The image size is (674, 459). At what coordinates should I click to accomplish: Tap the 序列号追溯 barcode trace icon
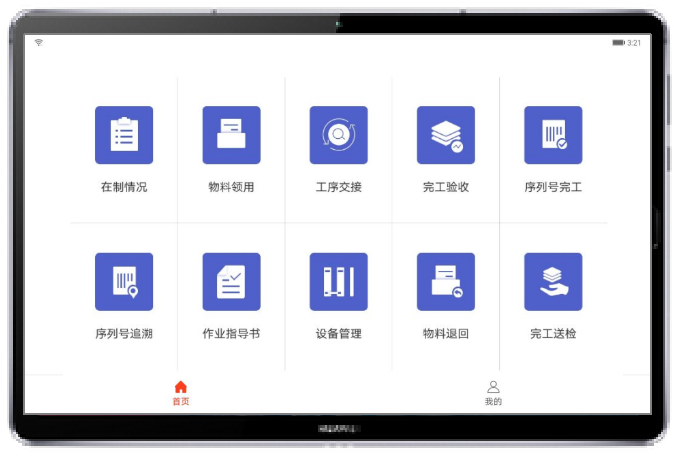[x=124, y=281]
